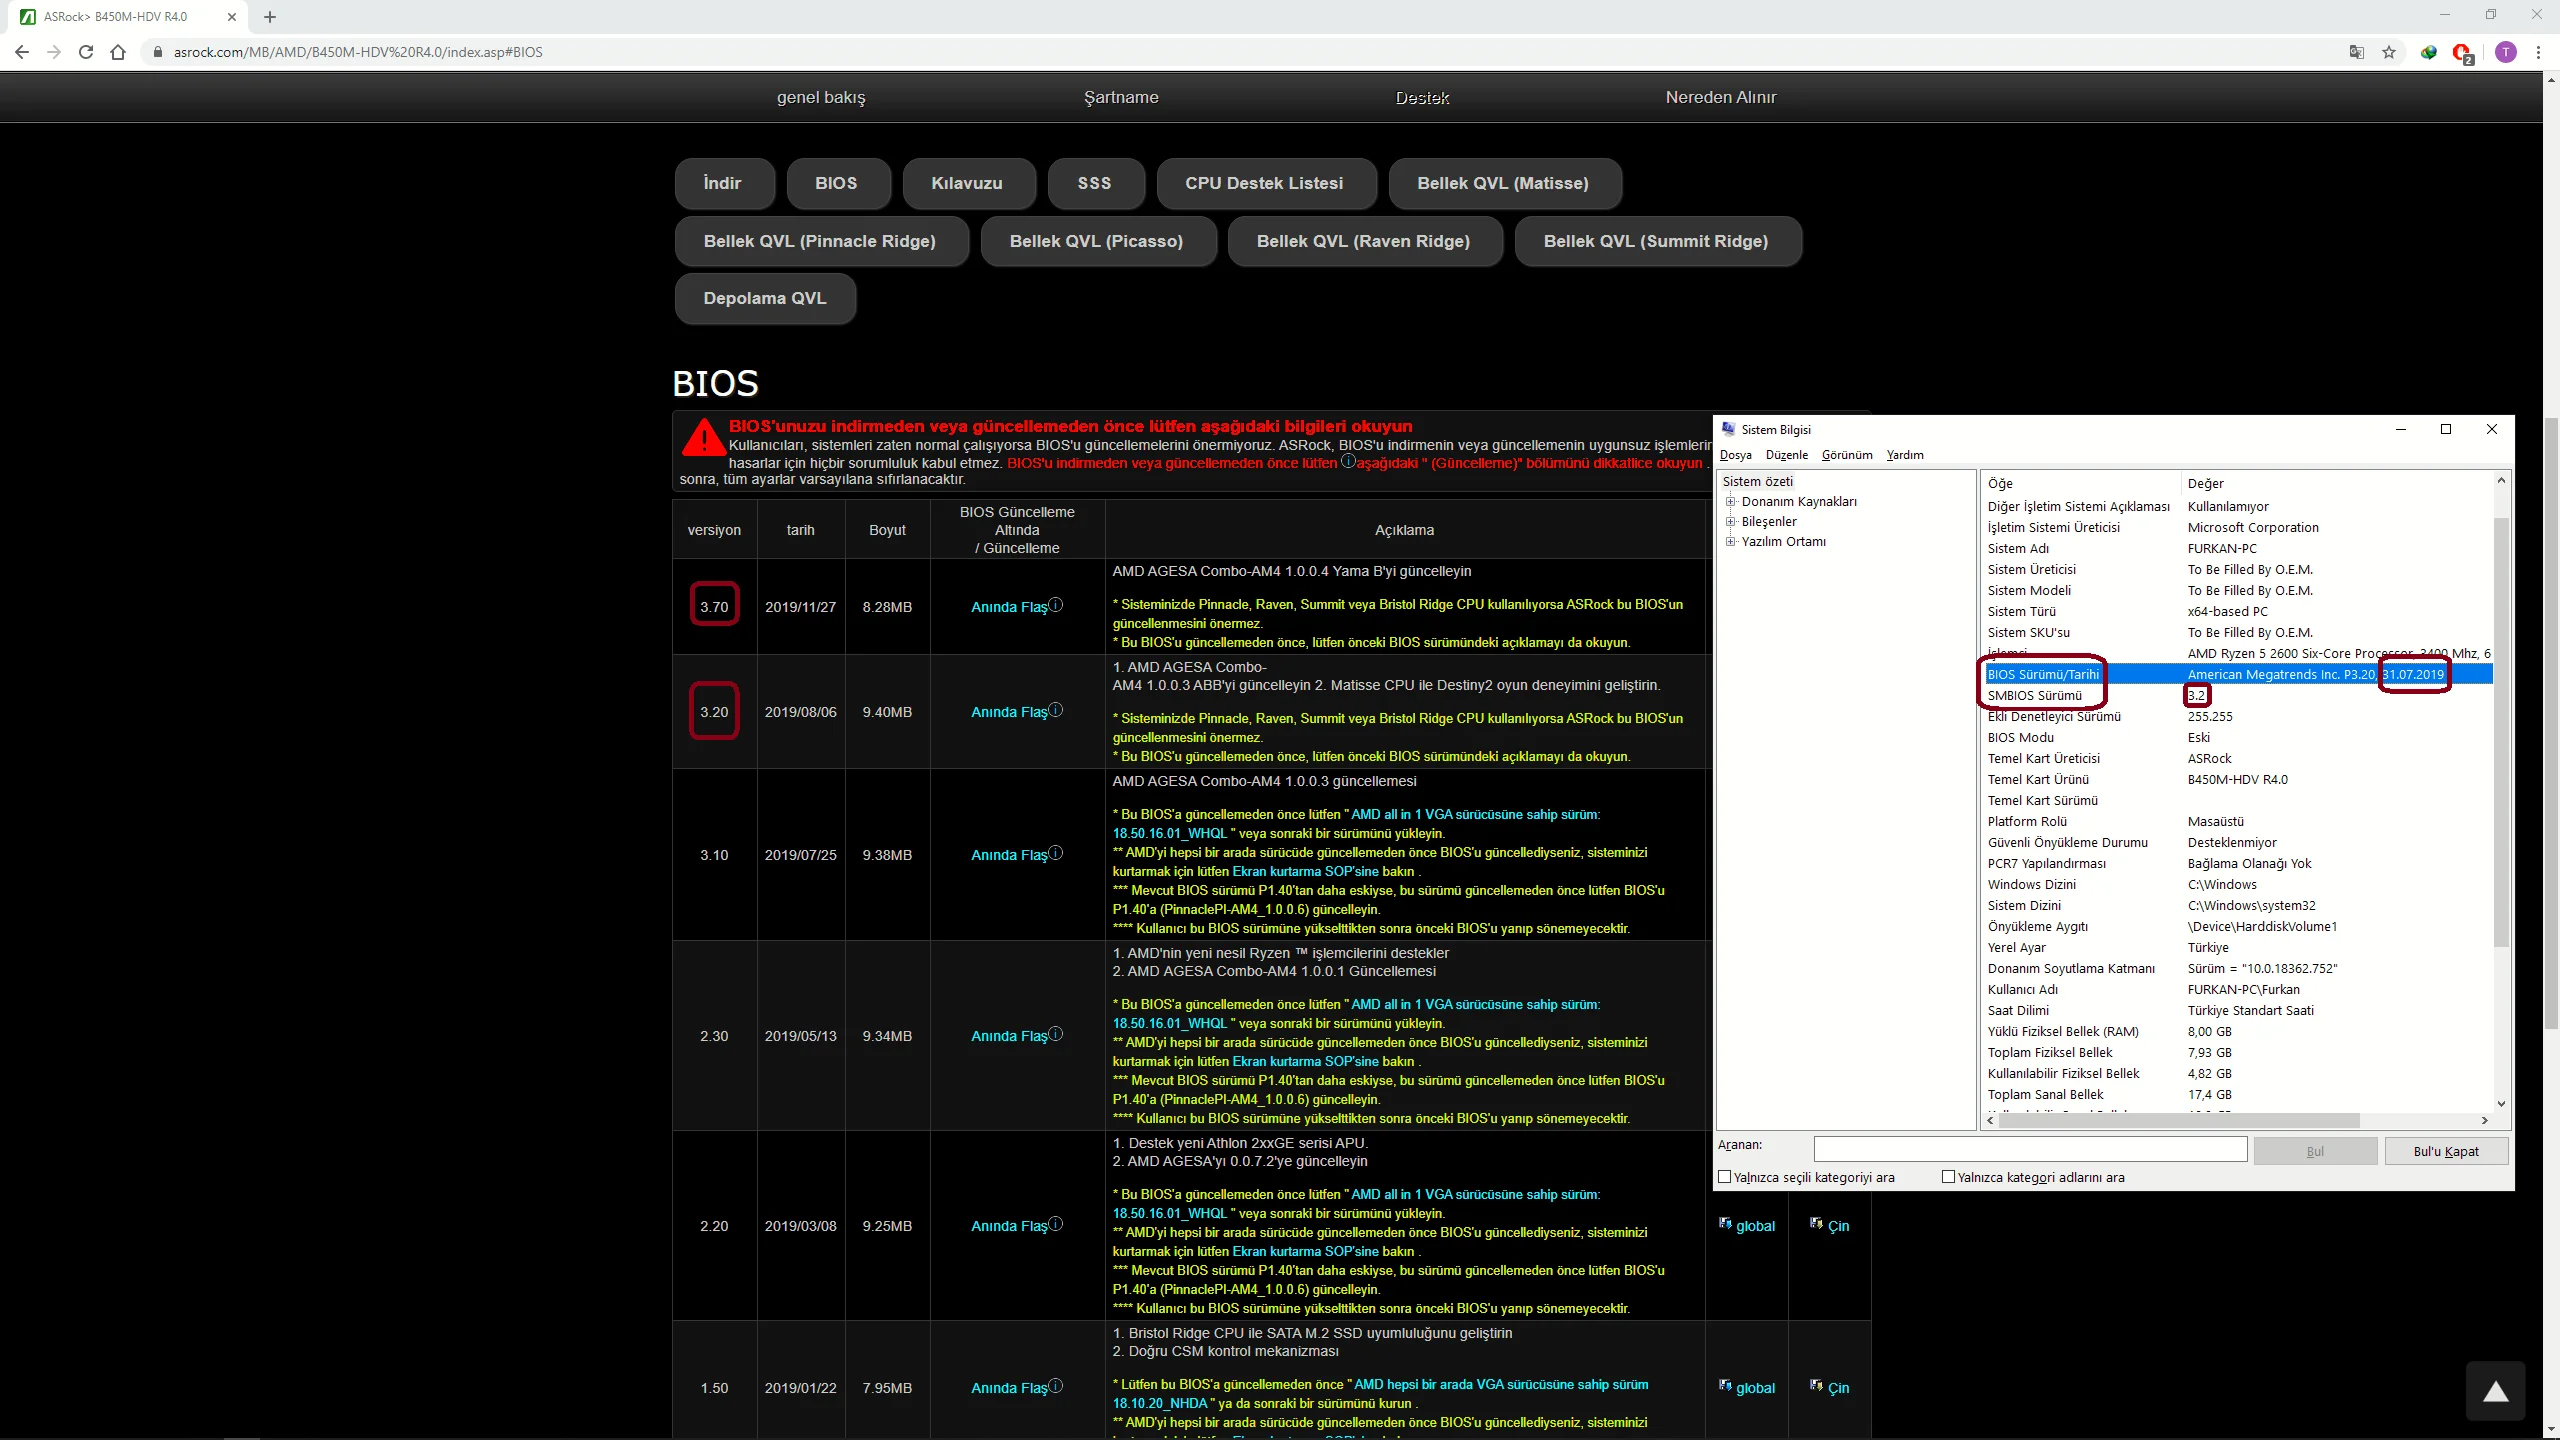Expand Bileşenler tree node

[1730, 522]
